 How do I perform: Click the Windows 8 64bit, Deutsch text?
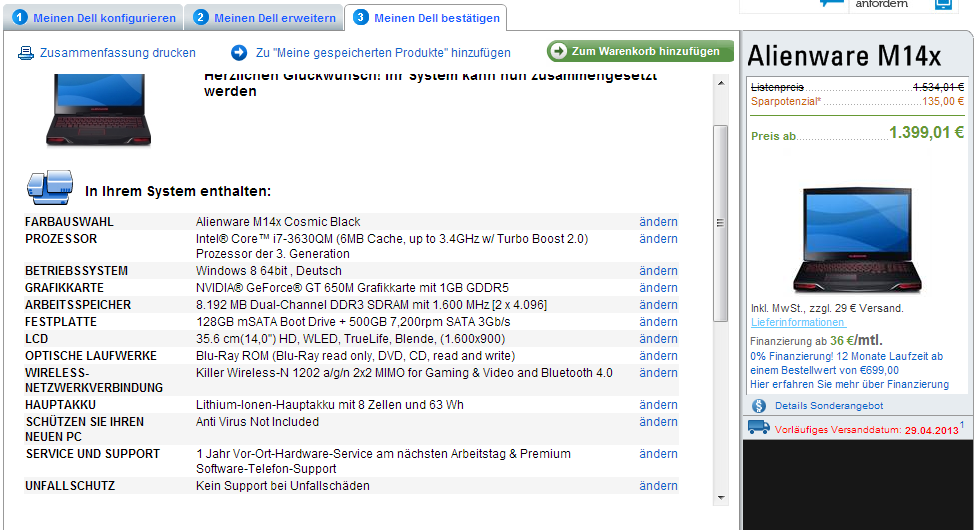[x=268, y=271]
